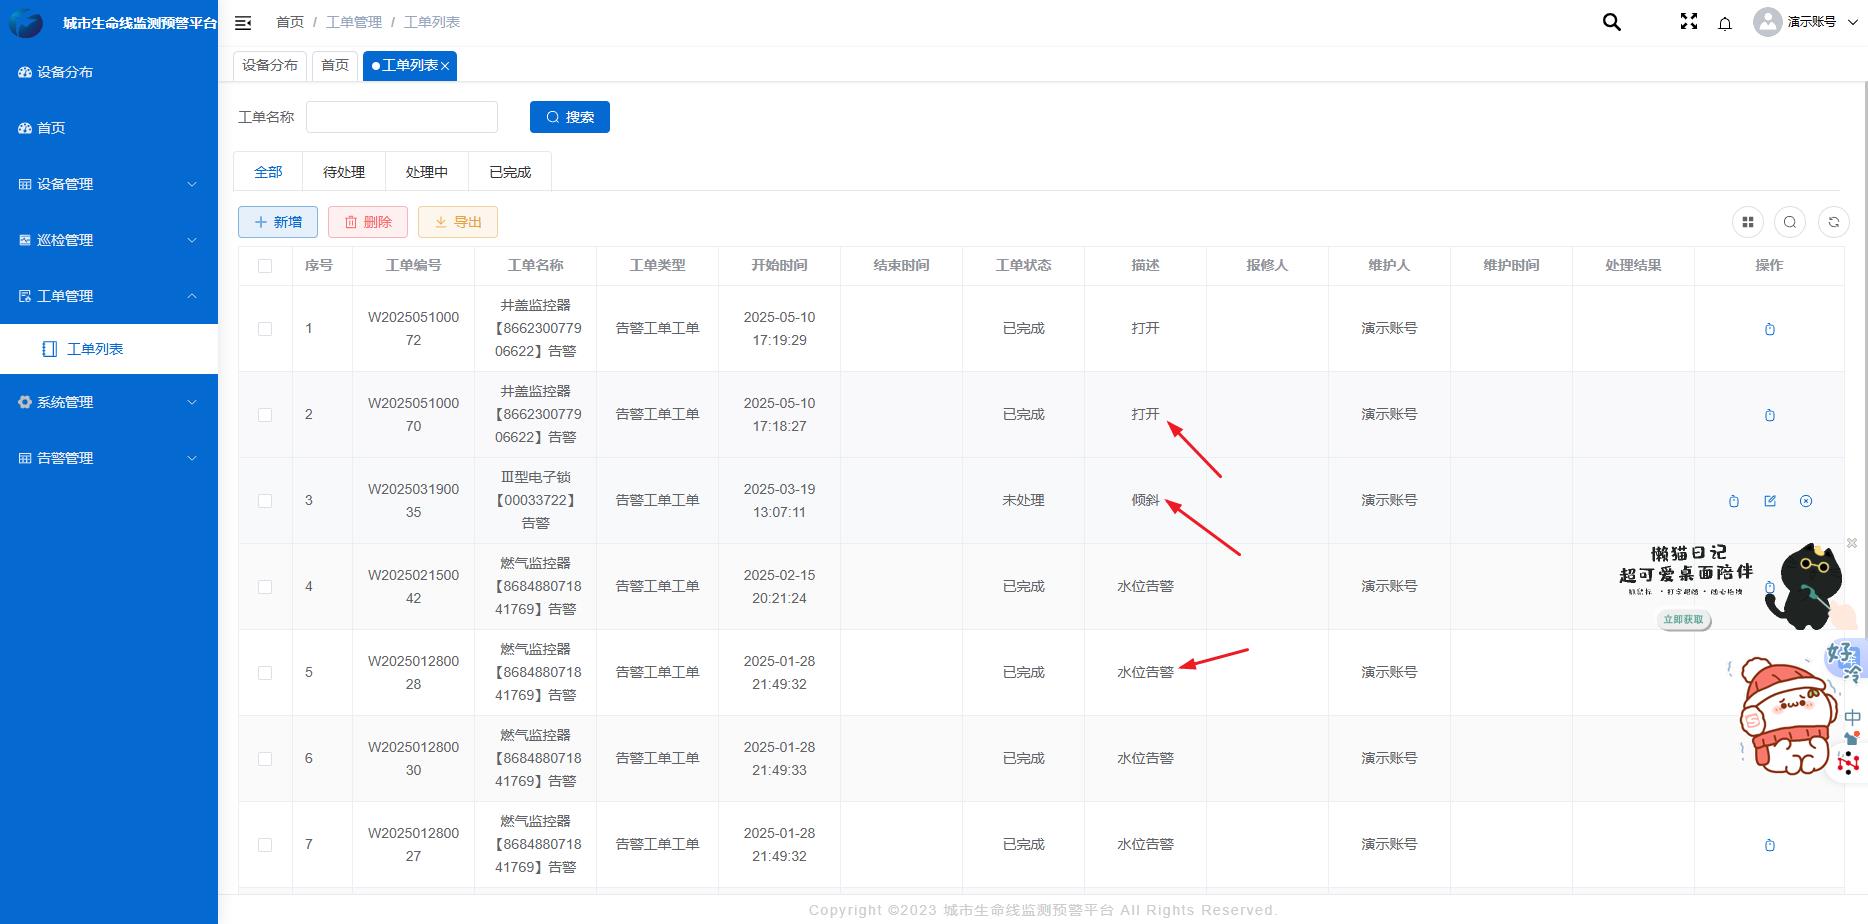Click the 新增 button

(278, 222)
